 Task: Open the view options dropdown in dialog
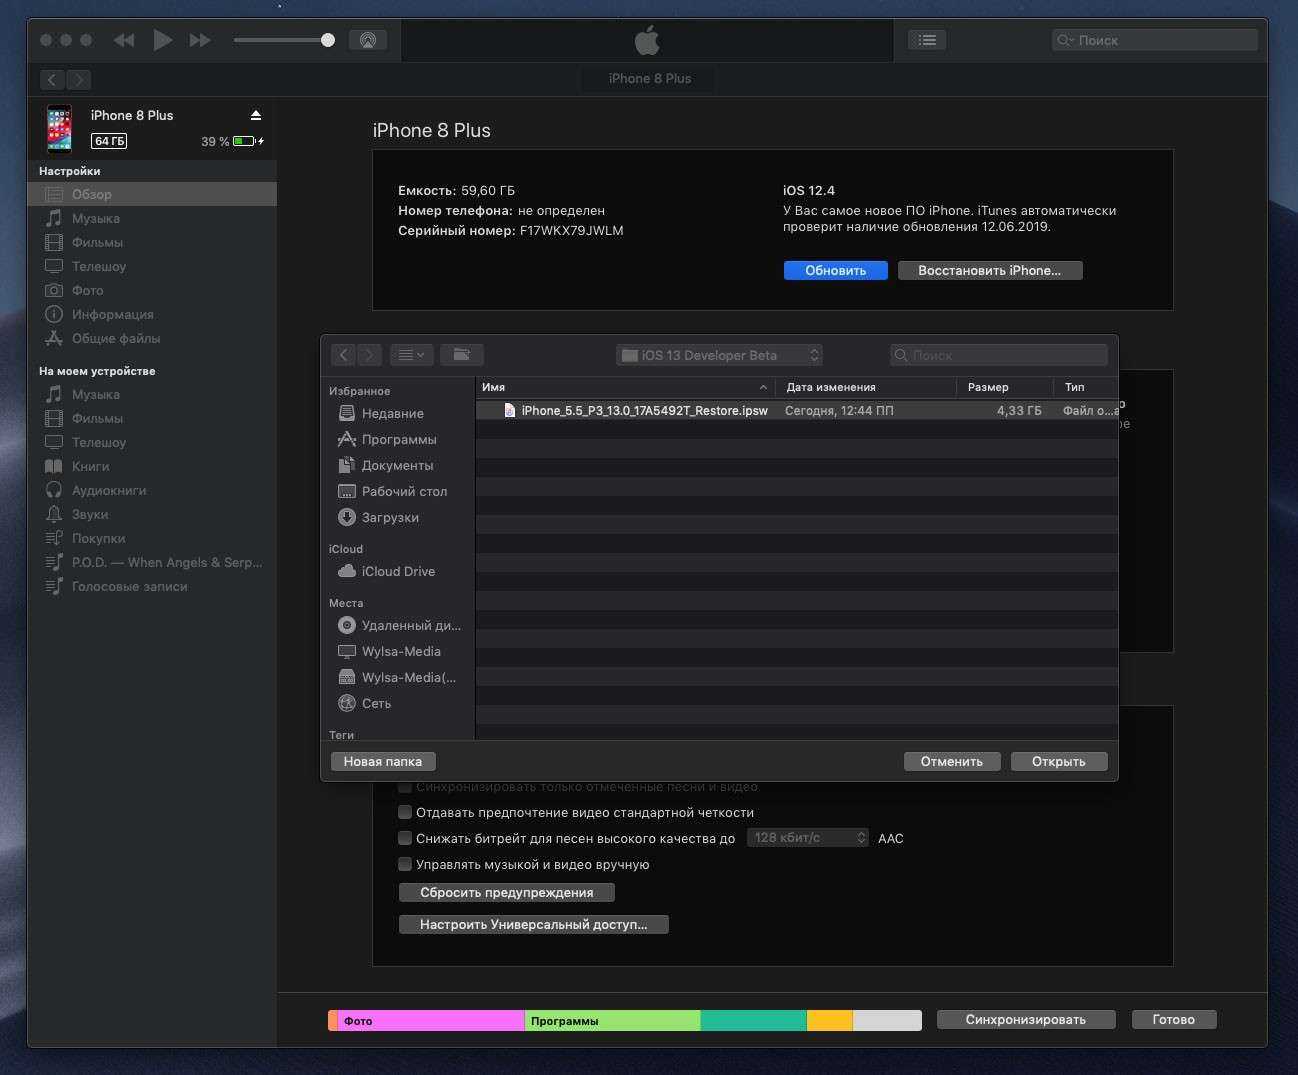click(410, 355)
